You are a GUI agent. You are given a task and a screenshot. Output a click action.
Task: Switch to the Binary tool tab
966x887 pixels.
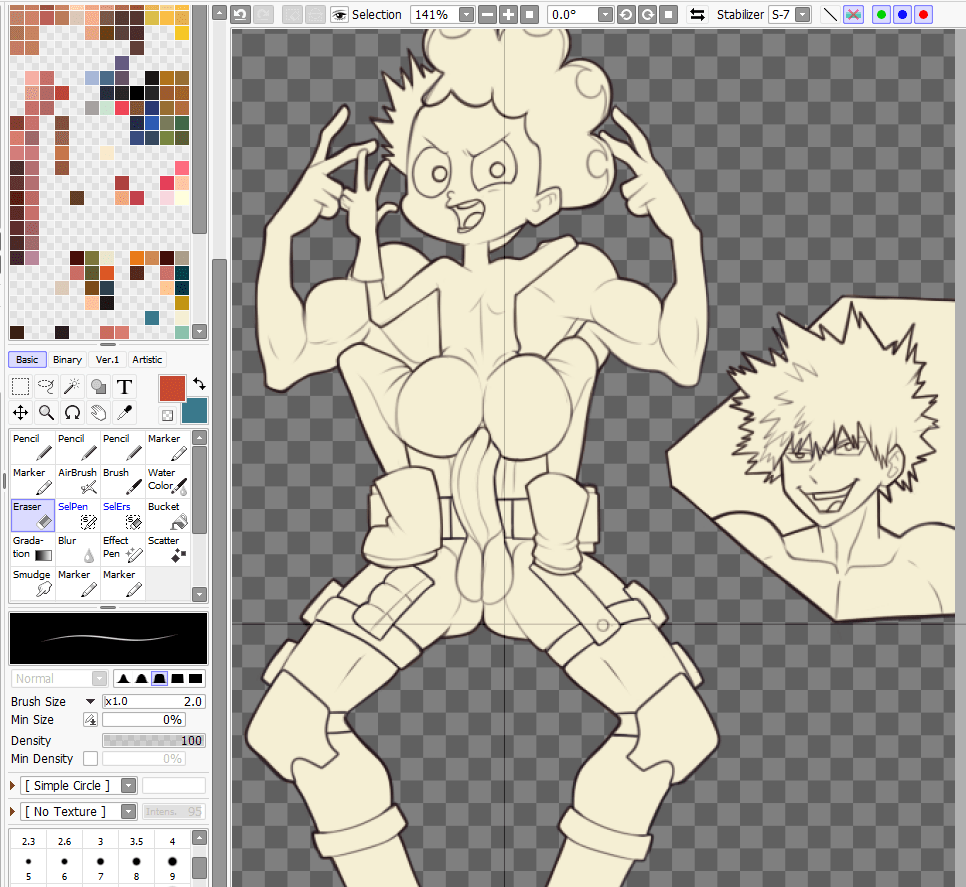click(67, 359)
